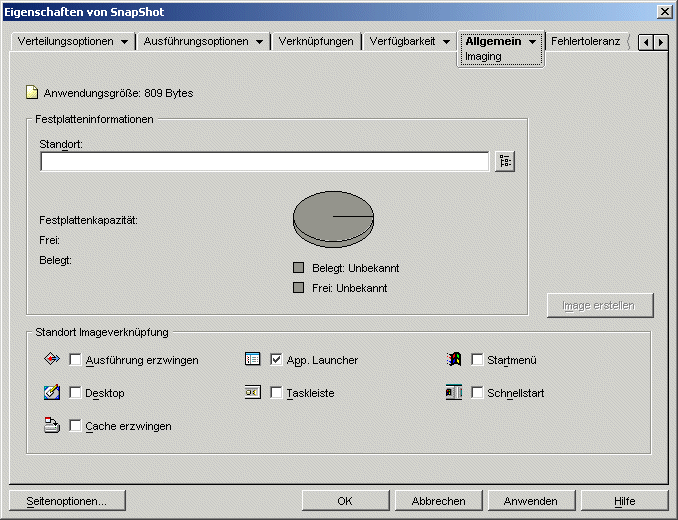The image size is (678, 520).
Task: Enable the Ausführung erzwingen checkbox
Action: coord(76,360)
